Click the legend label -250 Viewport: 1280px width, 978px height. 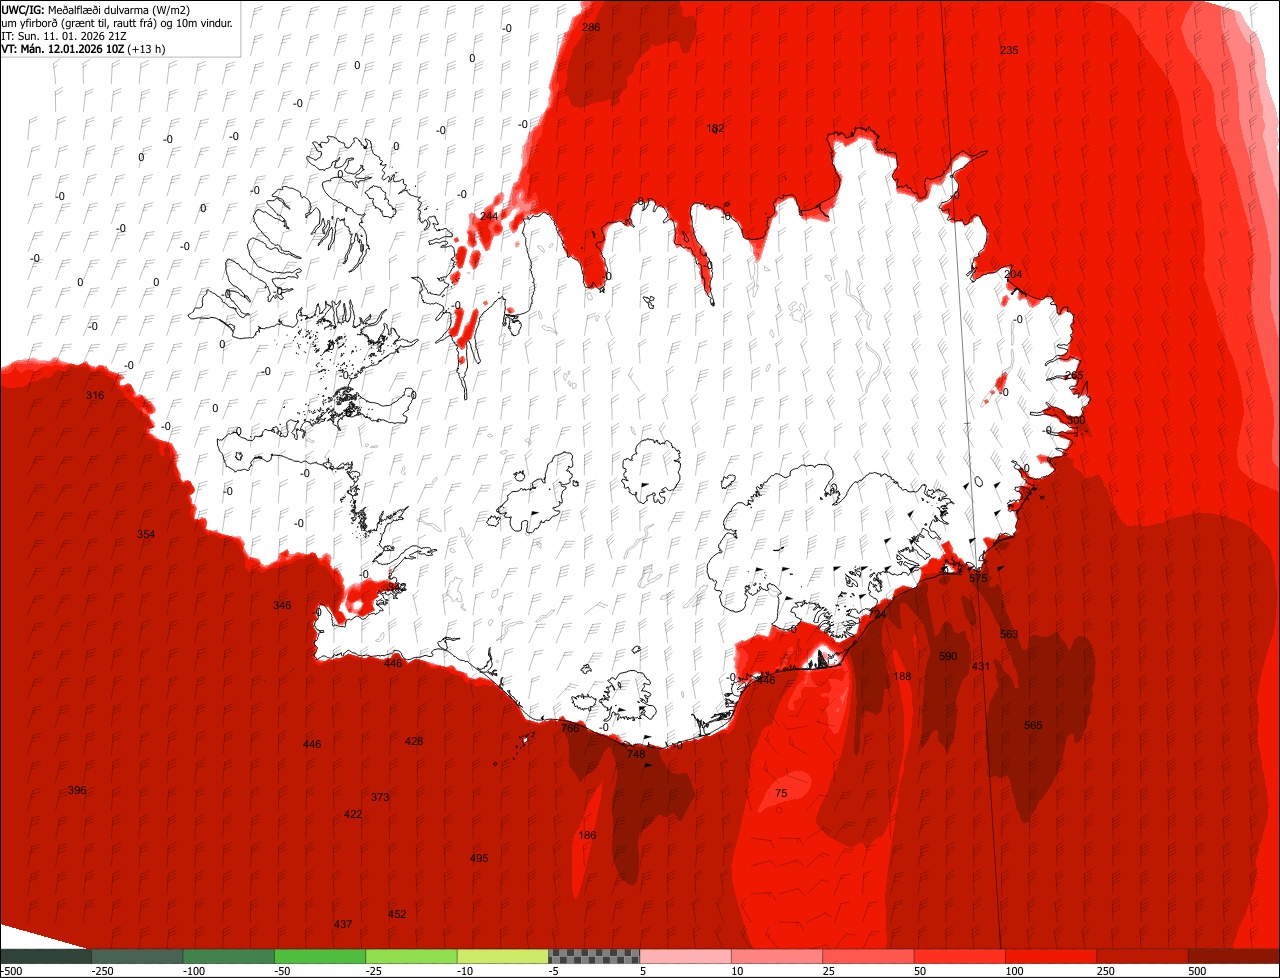click(103, 971)
